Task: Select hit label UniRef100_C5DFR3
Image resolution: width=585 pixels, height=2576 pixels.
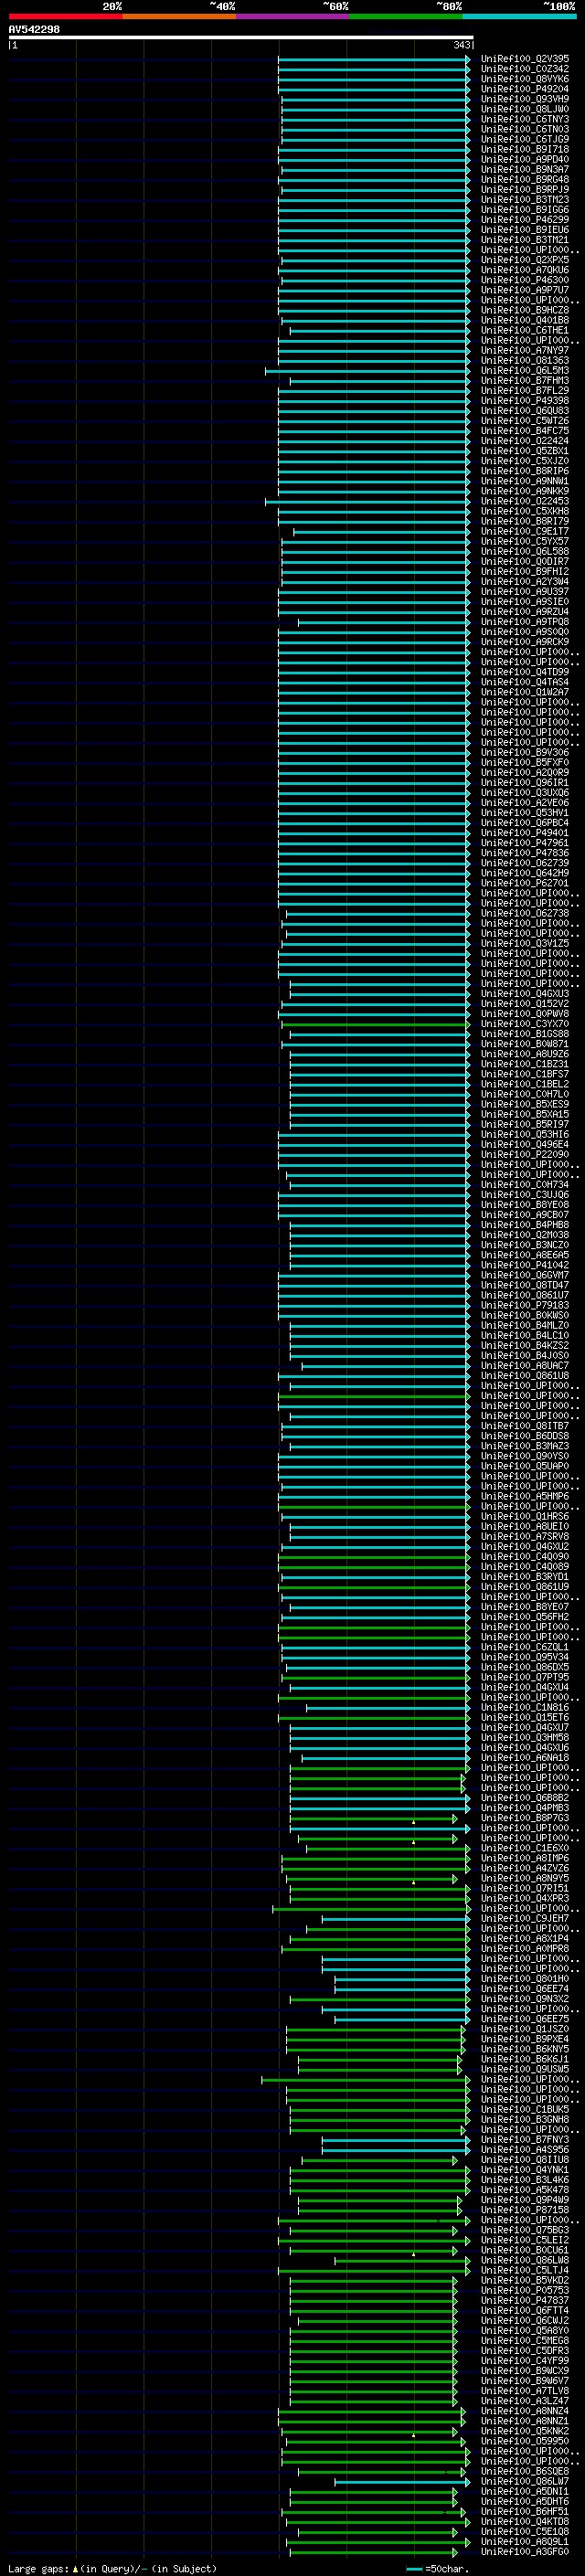Action: (525, 2350)
